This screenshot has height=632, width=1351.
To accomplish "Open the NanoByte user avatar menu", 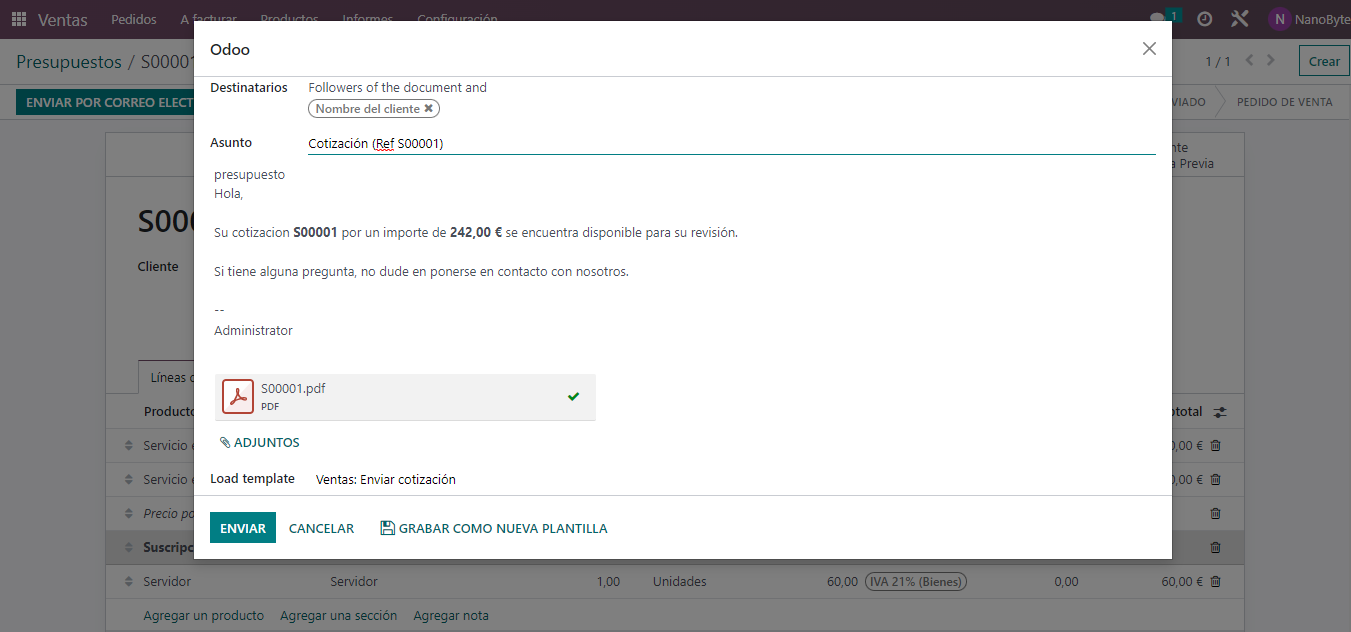I will [1309, 19].
